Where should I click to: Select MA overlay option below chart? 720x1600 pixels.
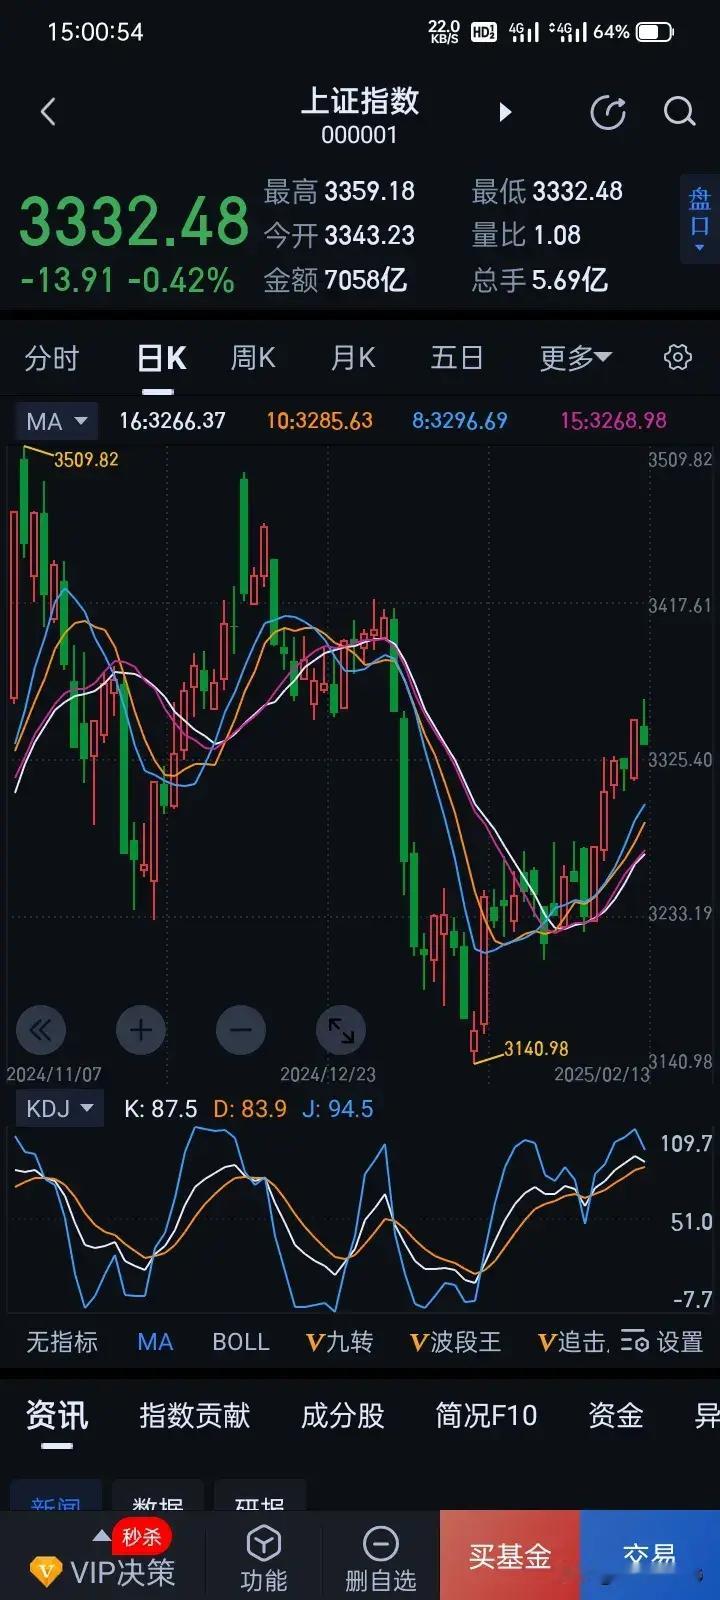[155, 1342]
